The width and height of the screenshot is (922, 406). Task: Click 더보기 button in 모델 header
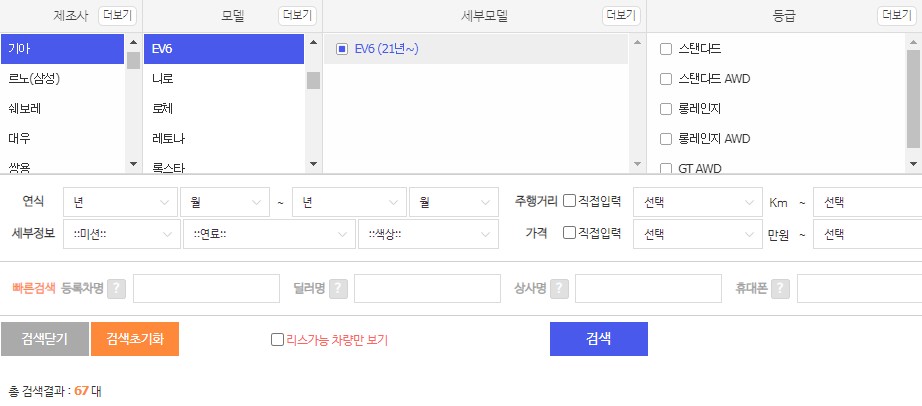[298, 16]
